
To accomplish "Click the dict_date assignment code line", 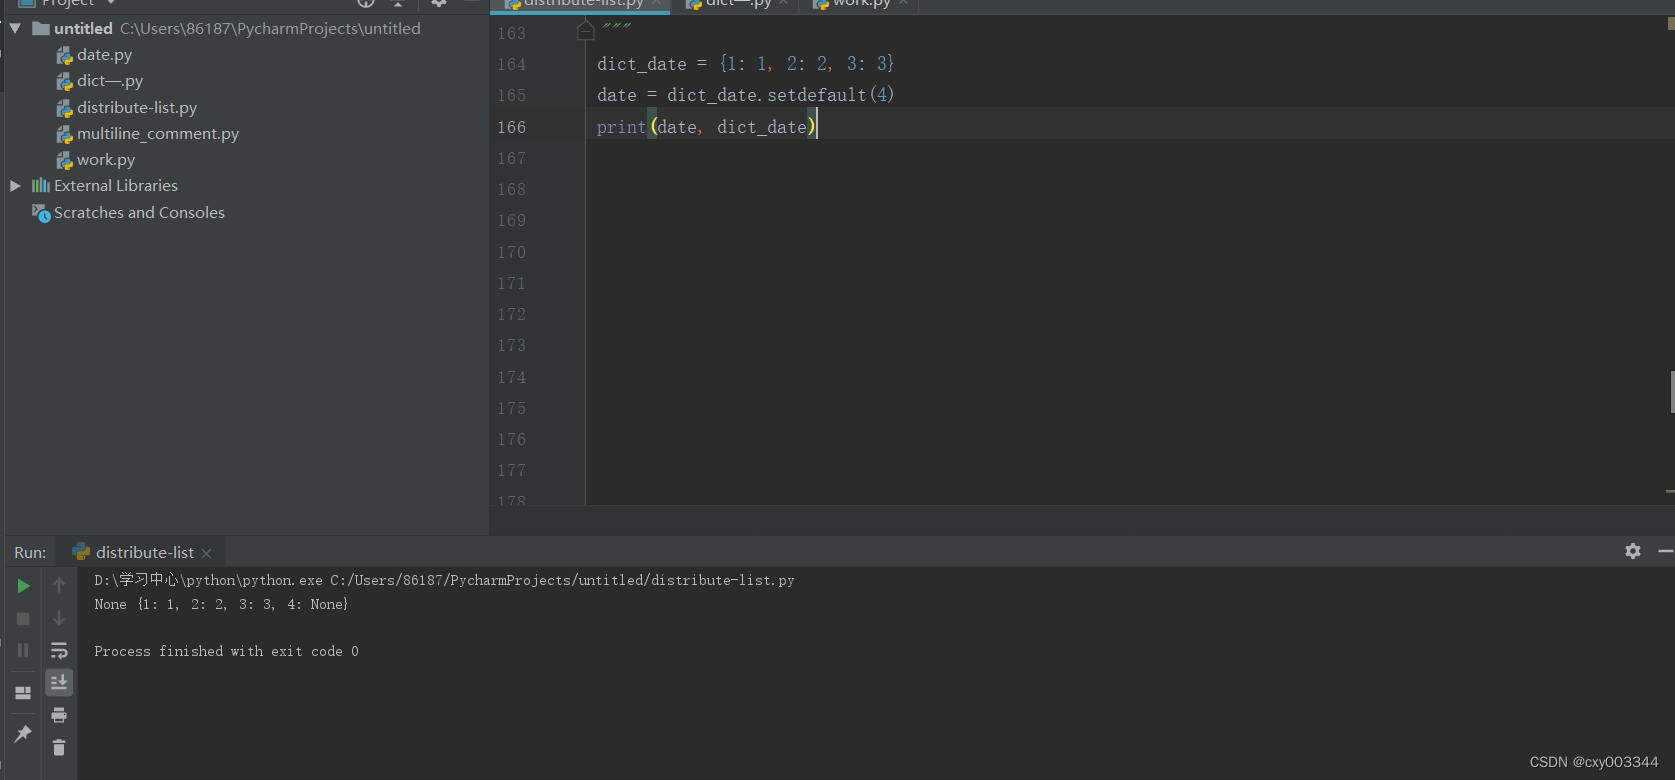I will (745, 64).
